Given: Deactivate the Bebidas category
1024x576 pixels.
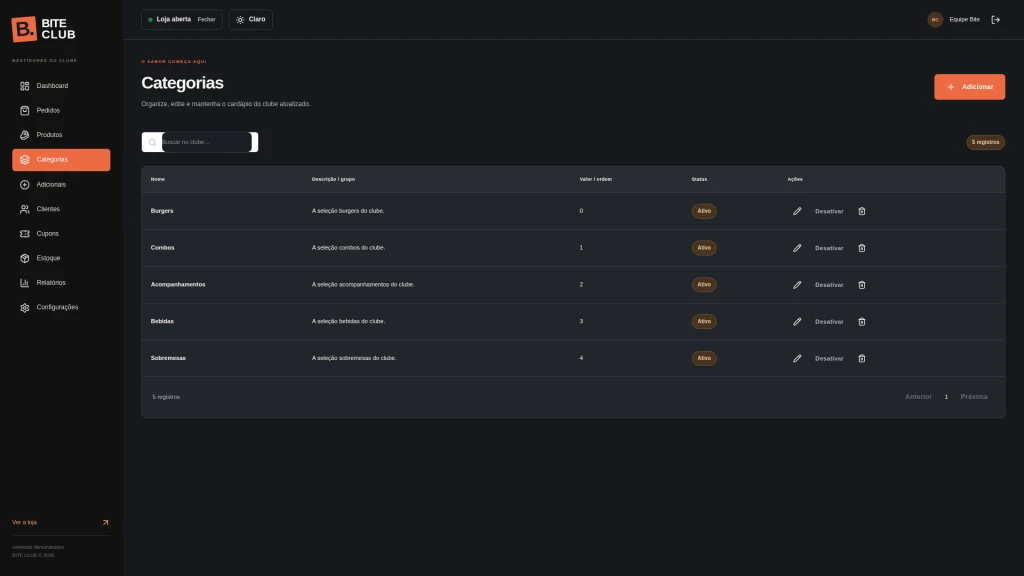Looking at the screenshot, I should coord(829,322).
